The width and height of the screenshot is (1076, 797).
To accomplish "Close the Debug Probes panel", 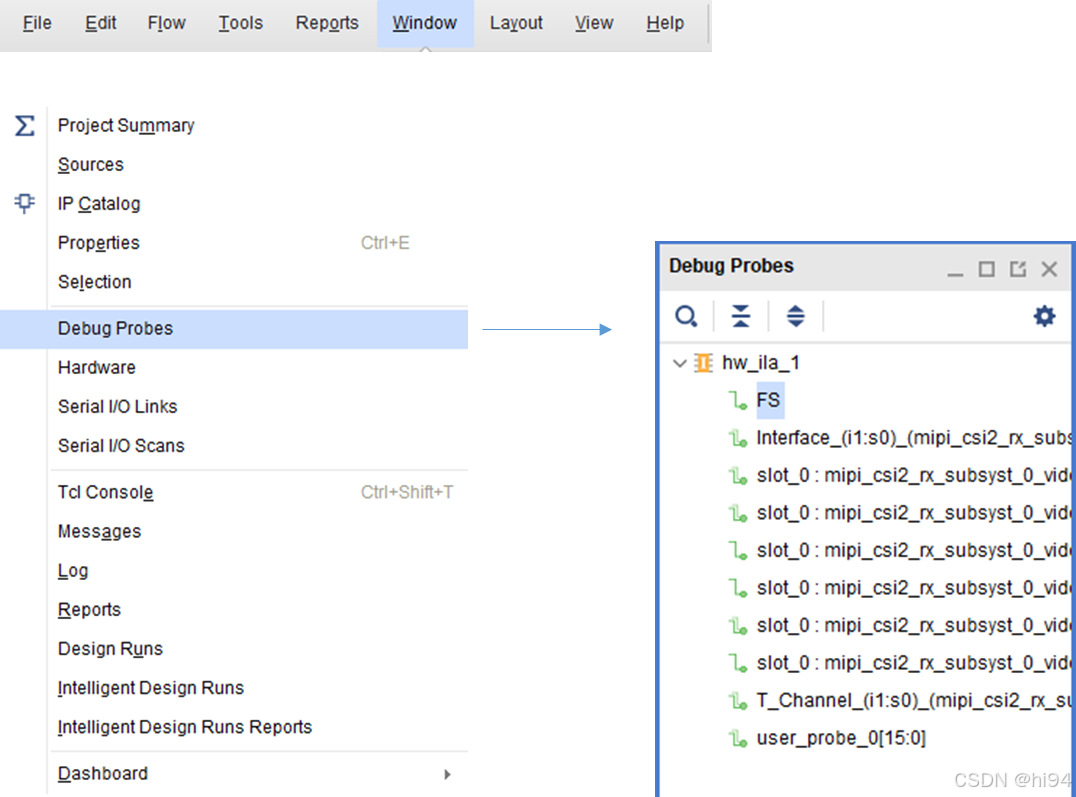I will [x=1049, y=269].
